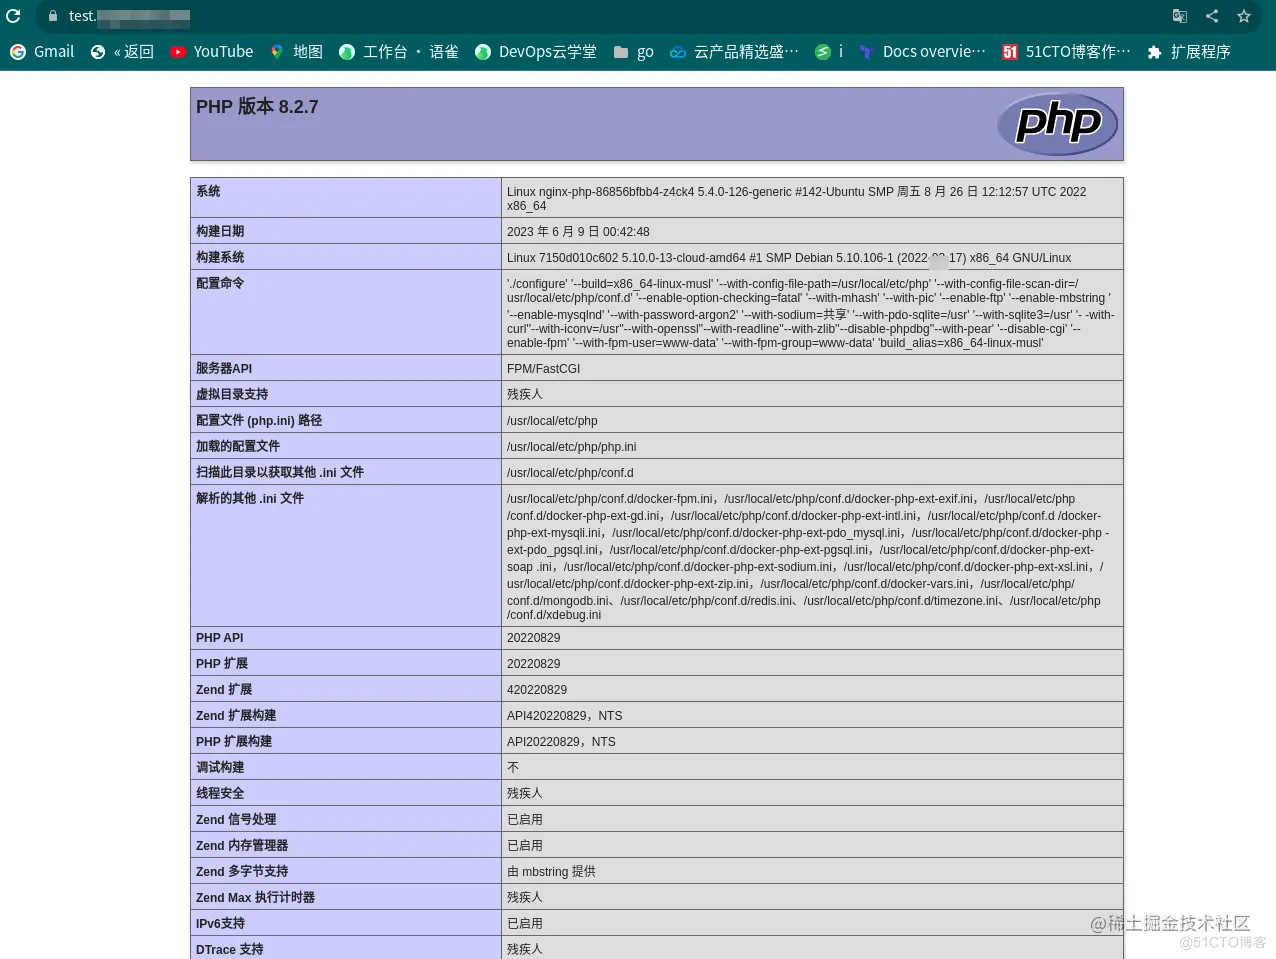
Task: Click the 服务器API row label
Action: coord(224,368)
